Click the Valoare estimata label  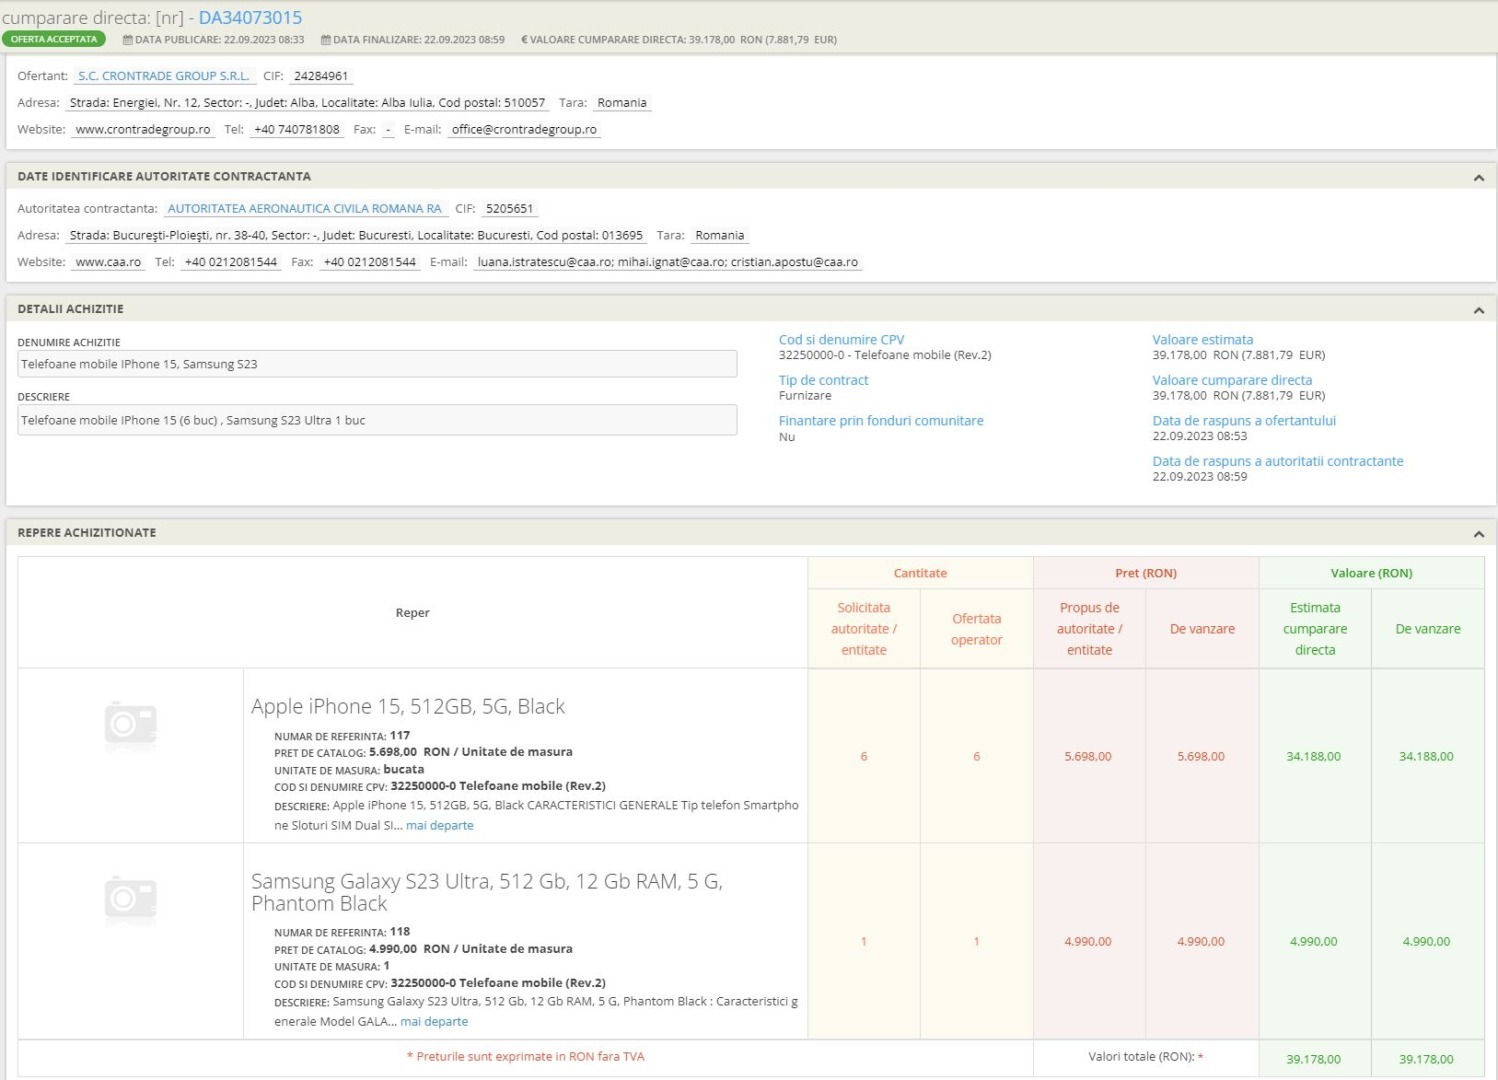point(1202,340)
